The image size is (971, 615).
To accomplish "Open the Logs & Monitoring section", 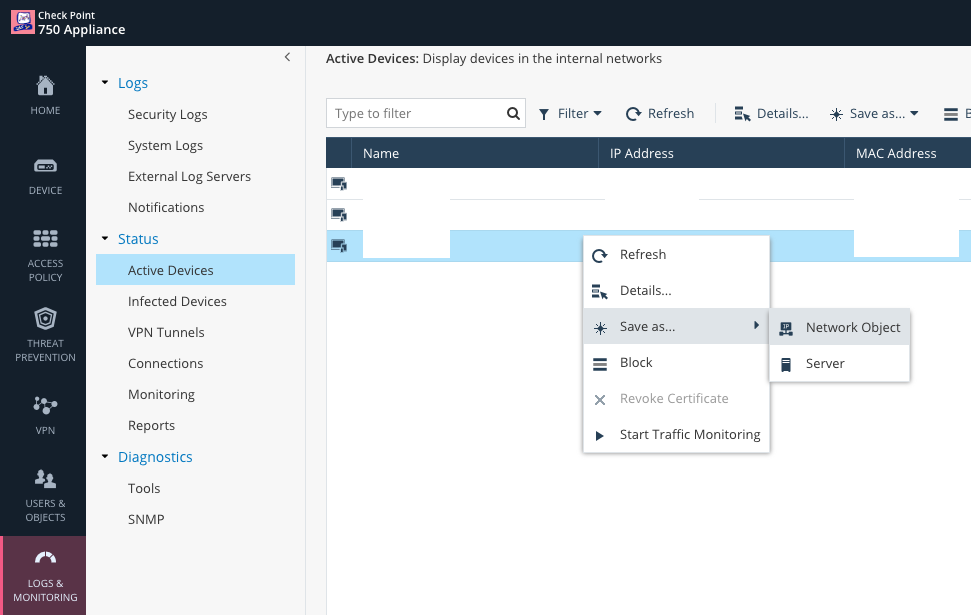I will tap(45, 575).
